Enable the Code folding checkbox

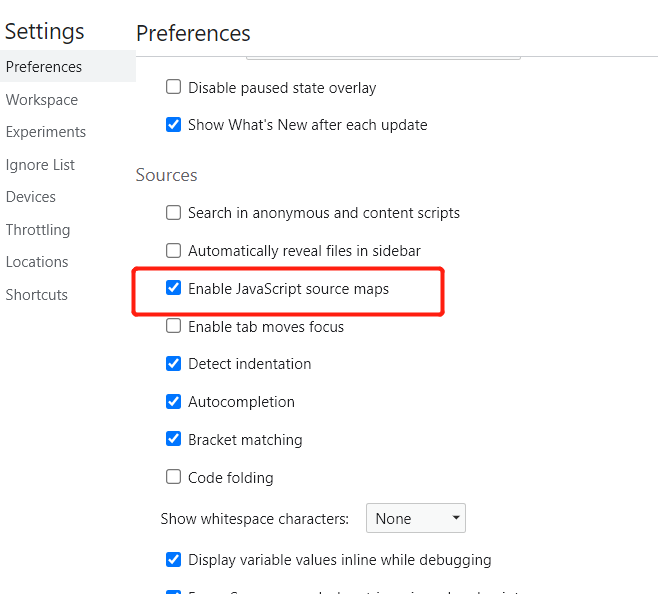click(174, 477)
